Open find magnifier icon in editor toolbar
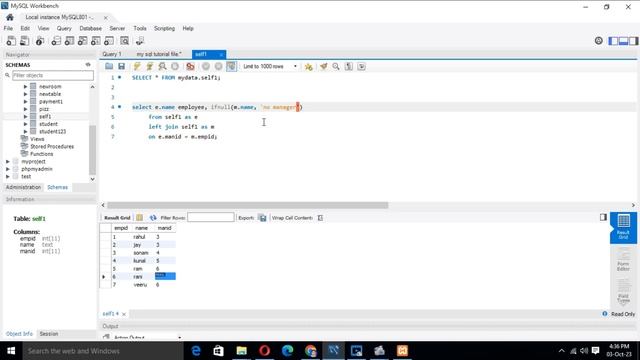Viewport: 640px width, 360px height. click(336, 66)
